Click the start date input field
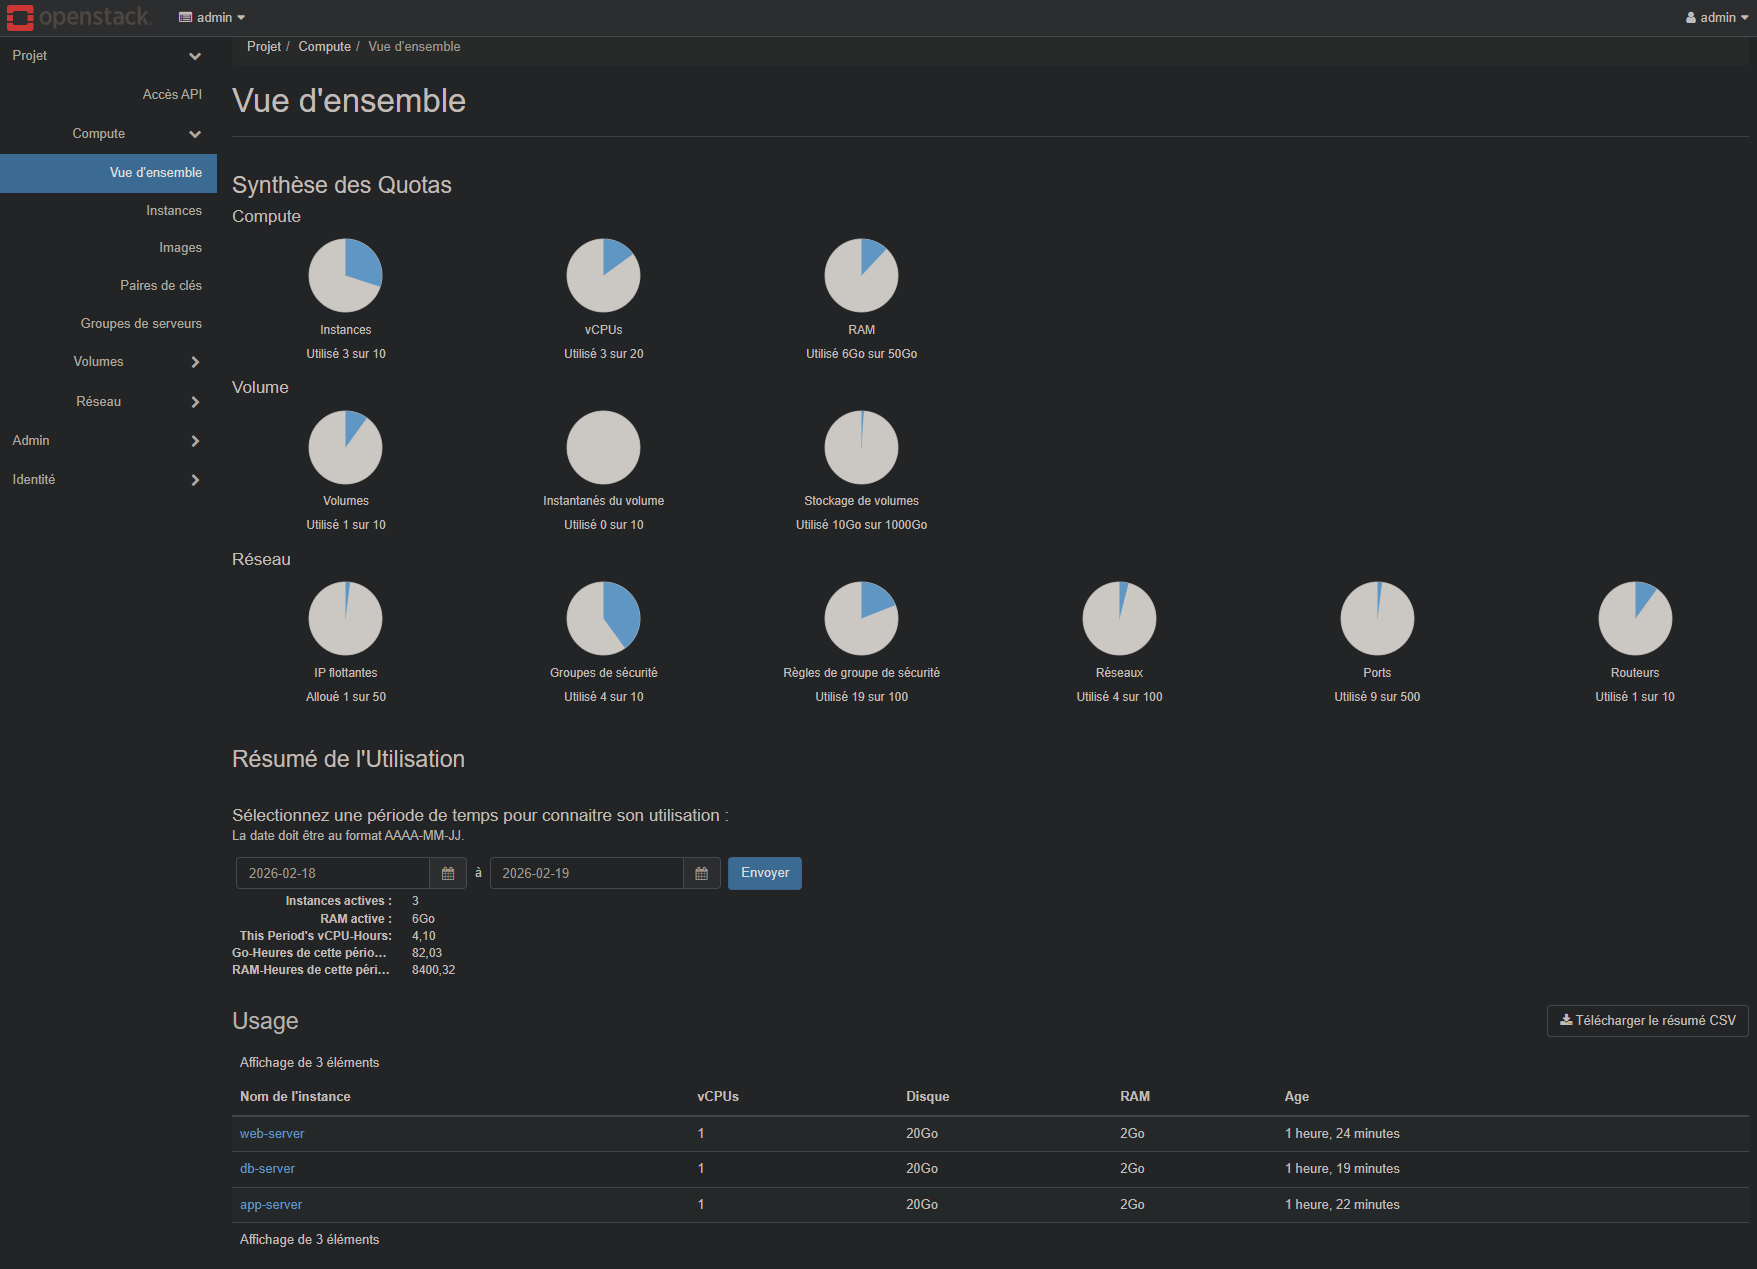 333,873
